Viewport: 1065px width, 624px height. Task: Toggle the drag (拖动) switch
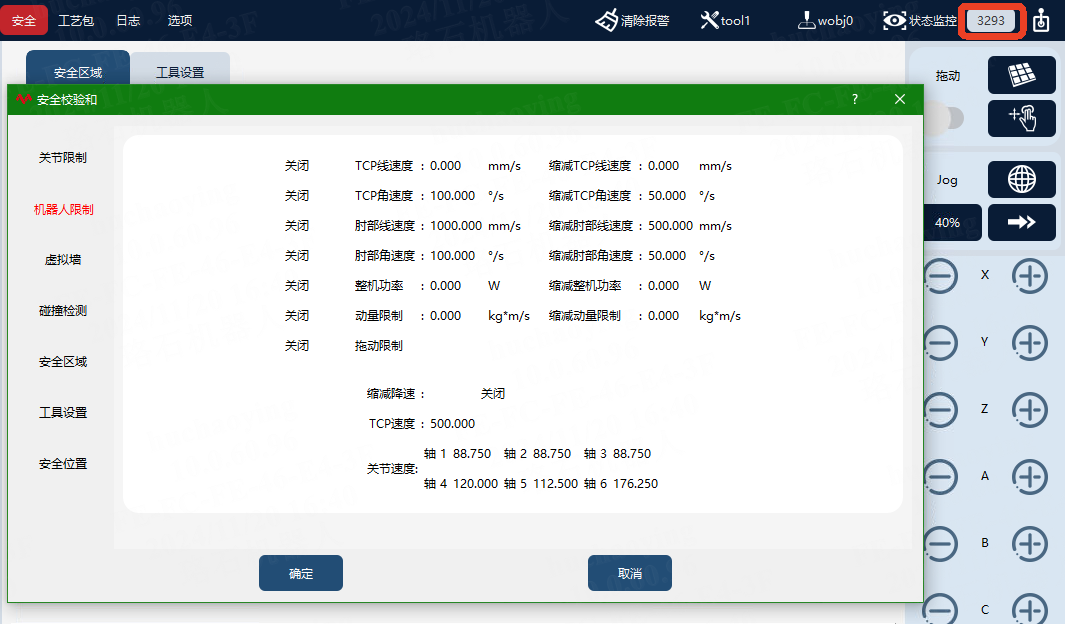(x=944, y=118)
